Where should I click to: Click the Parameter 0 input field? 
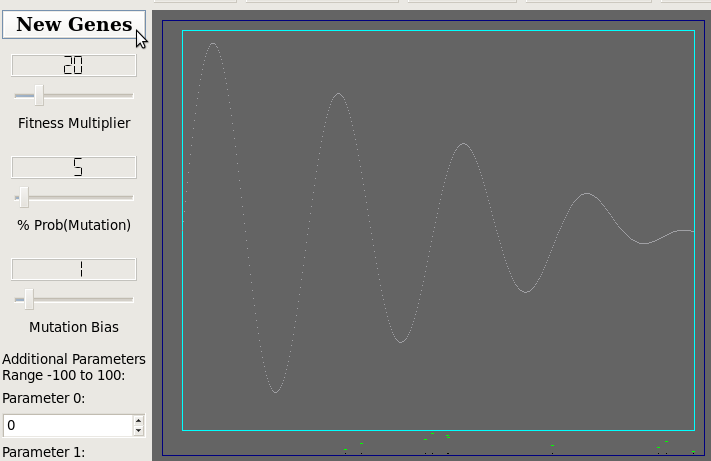click(68, 425)
